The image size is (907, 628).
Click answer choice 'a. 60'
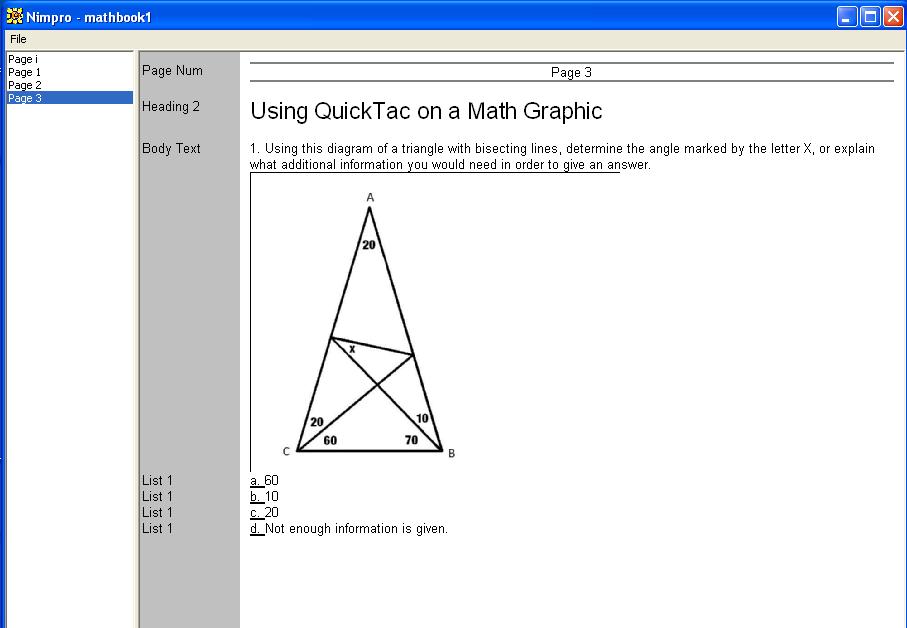coord(264,481)
